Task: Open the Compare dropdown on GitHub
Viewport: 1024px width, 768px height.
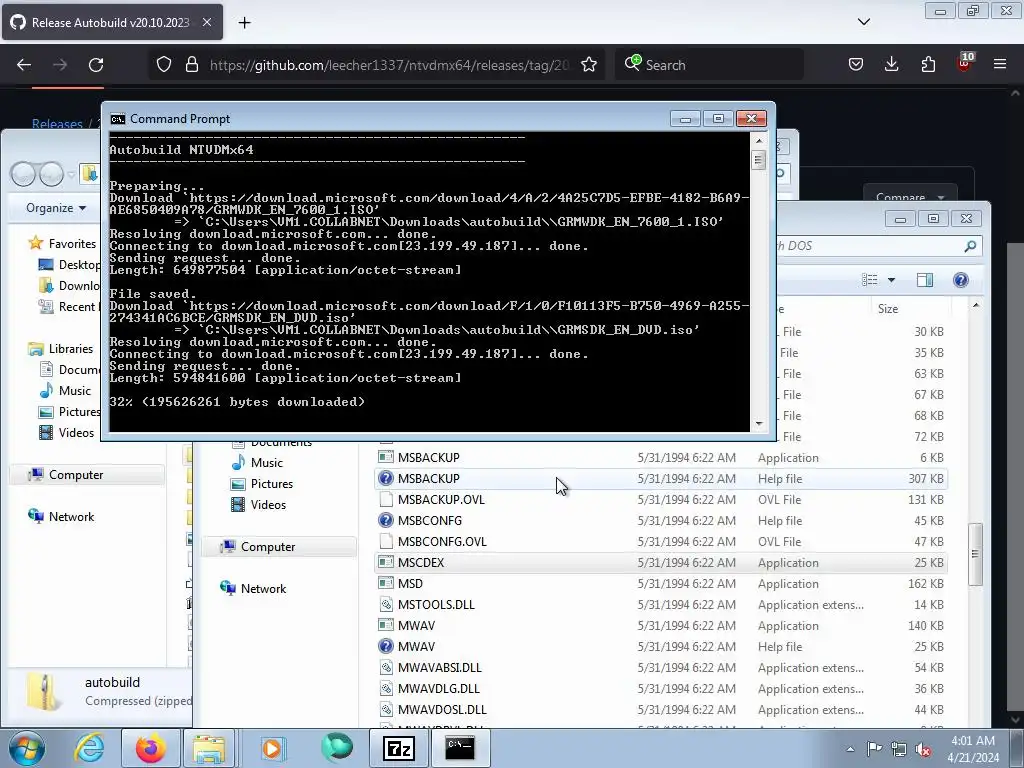Action: pyautogui.click(x=910, y=197)
